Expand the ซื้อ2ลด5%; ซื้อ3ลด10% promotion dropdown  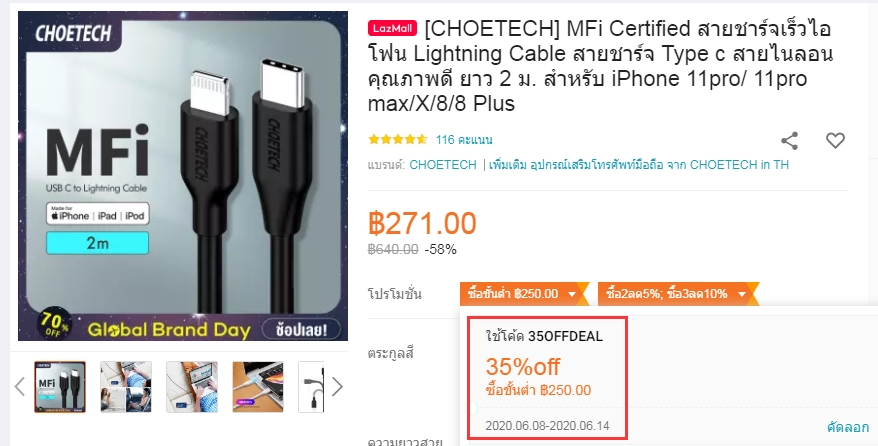coord(675,294)
